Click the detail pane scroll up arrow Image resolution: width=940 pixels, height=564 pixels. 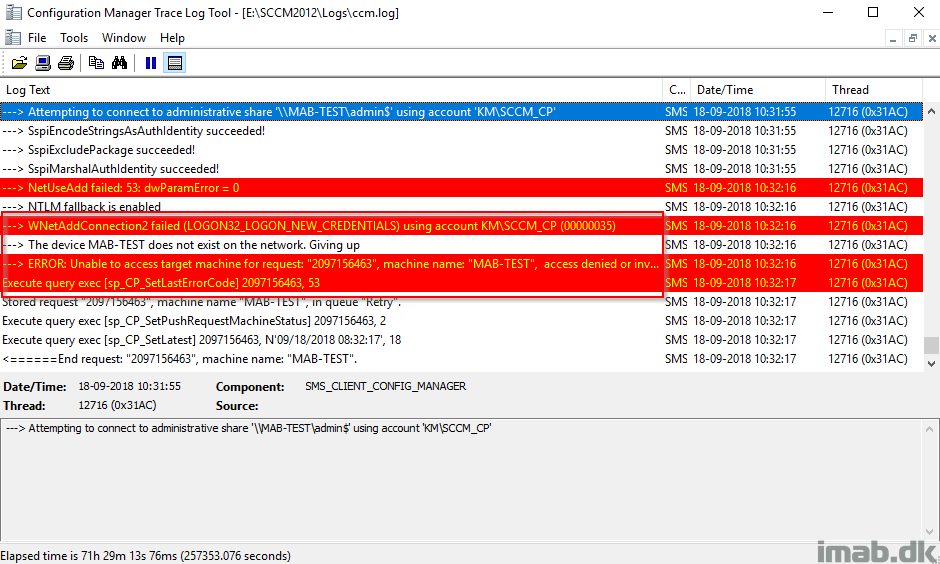930,429
